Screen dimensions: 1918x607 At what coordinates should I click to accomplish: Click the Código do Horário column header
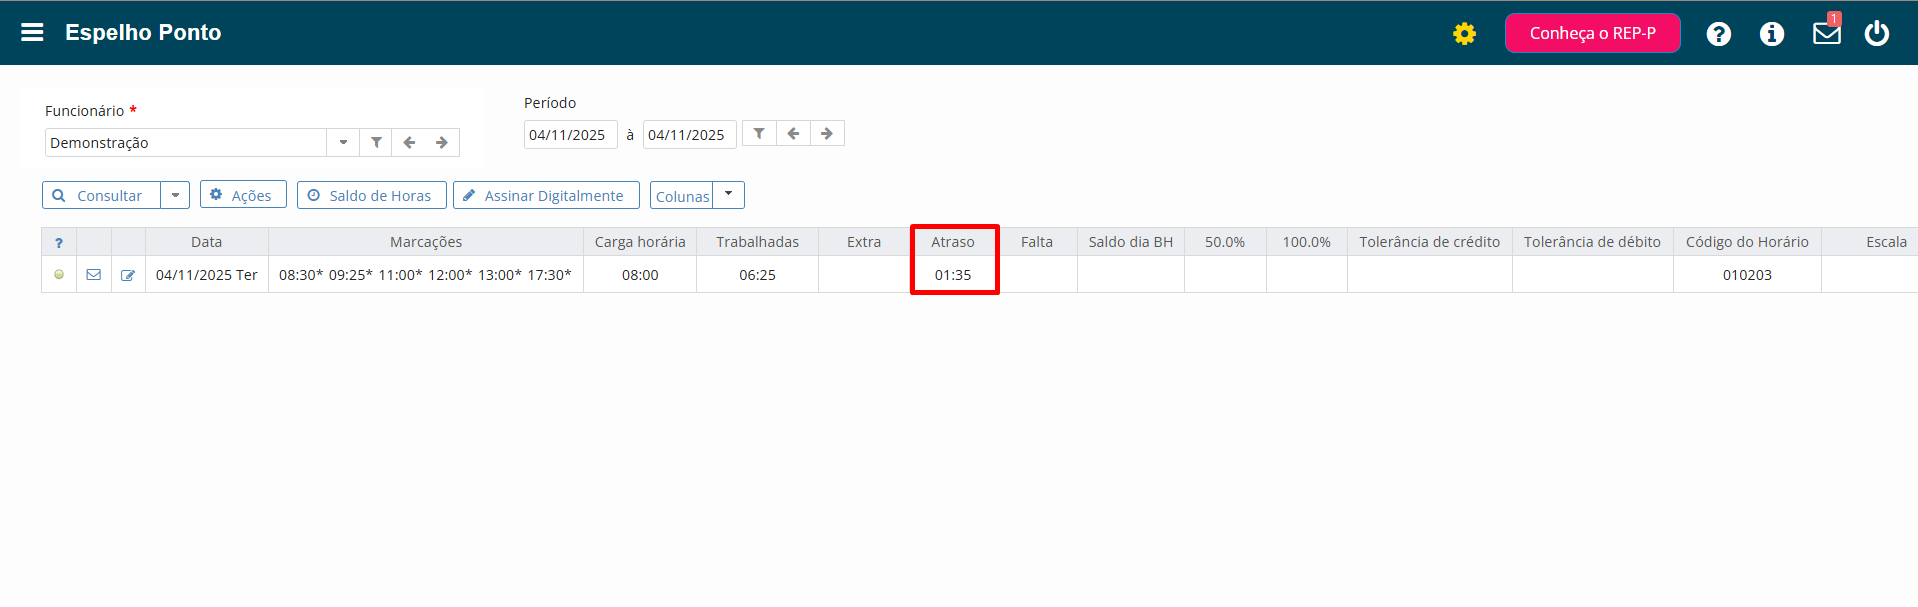click(x=1747, y=242)
